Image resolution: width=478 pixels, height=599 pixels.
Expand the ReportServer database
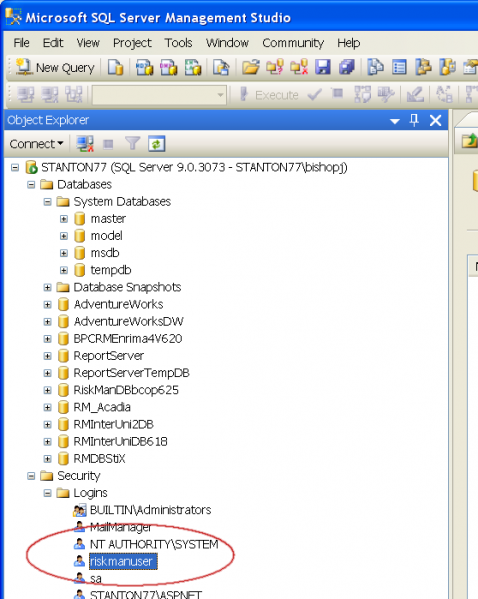pyautogui.click(x=47, y=356)
